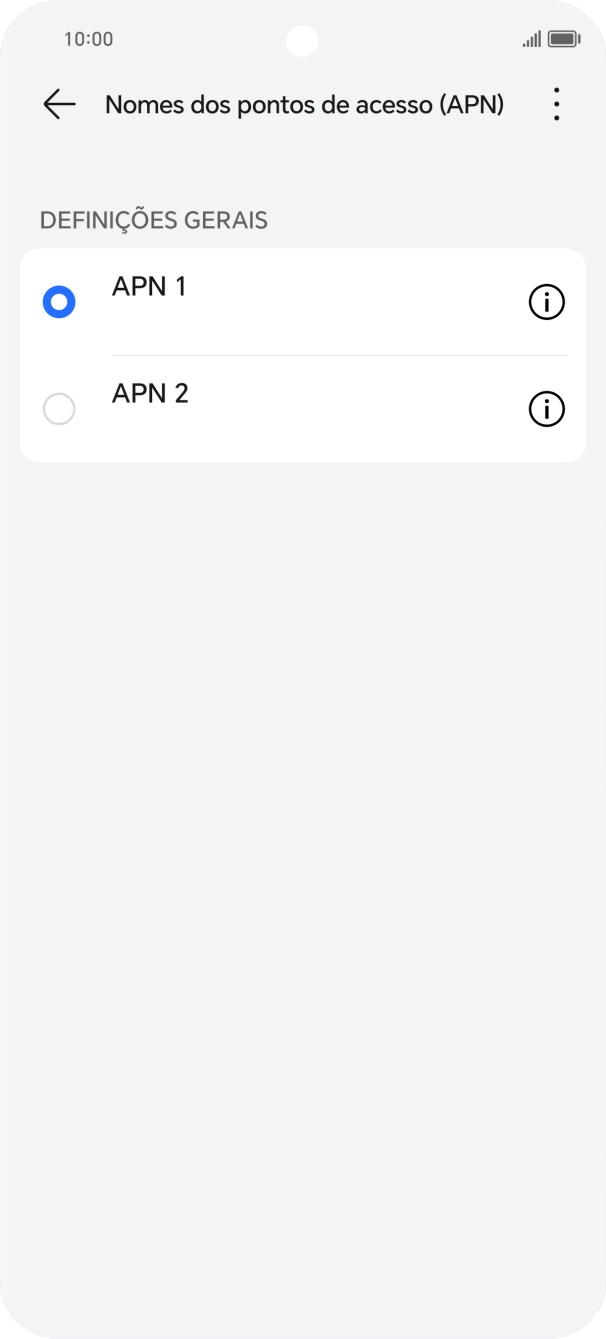The height and width of the screenshot is (1339, 606).
Task: Open APN 1 info details icon
Action: [546, 302]
